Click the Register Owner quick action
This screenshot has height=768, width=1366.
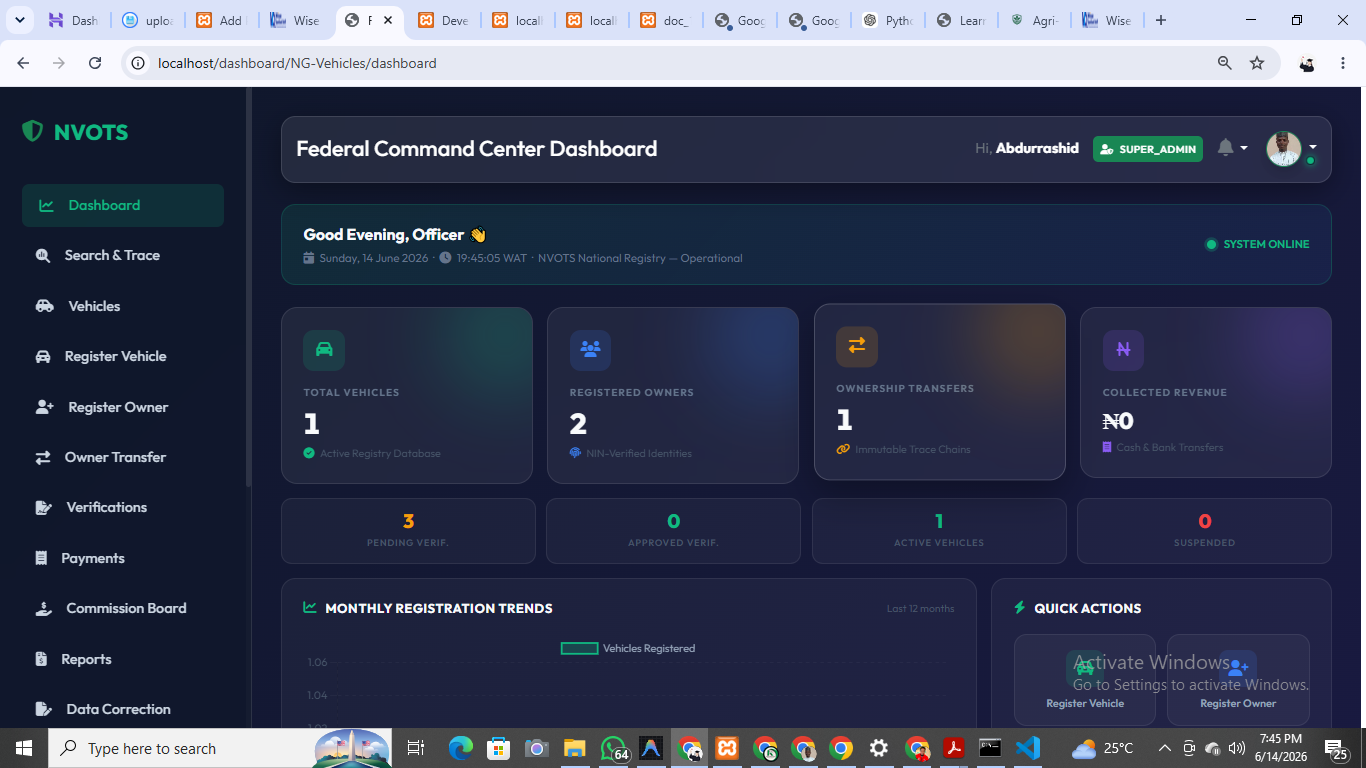1238,680
